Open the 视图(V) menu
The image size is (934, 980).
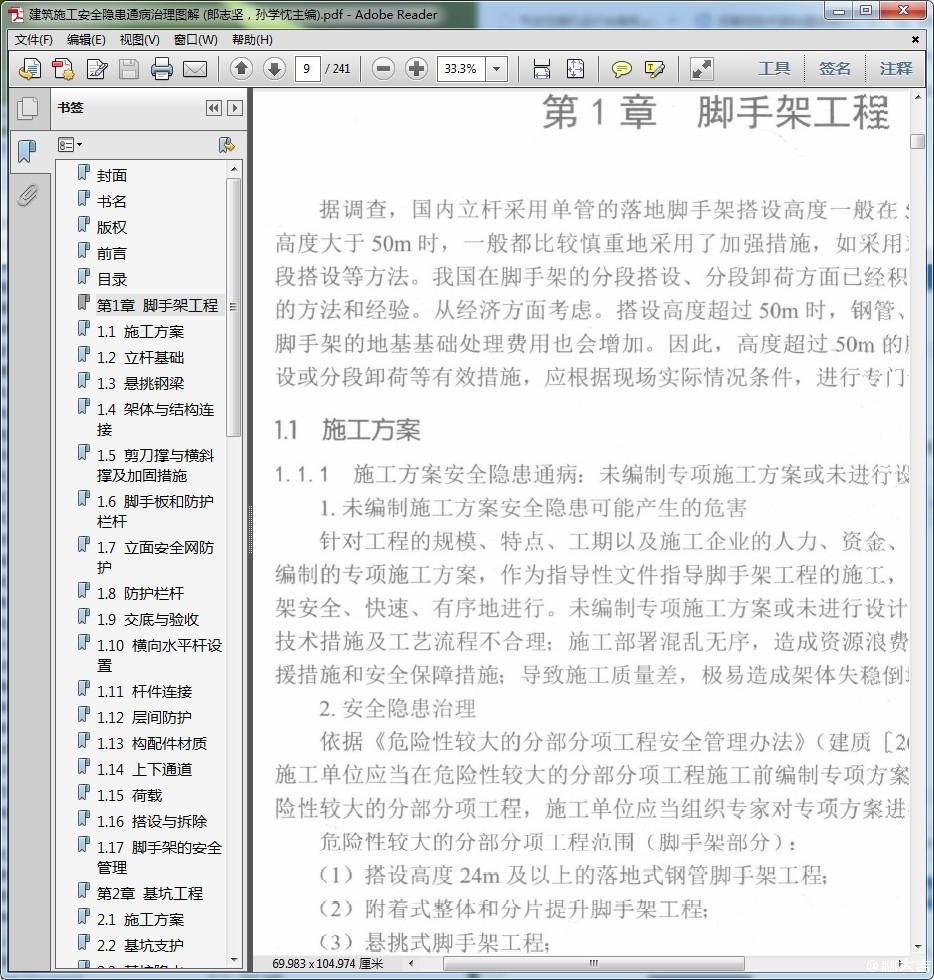139,40
